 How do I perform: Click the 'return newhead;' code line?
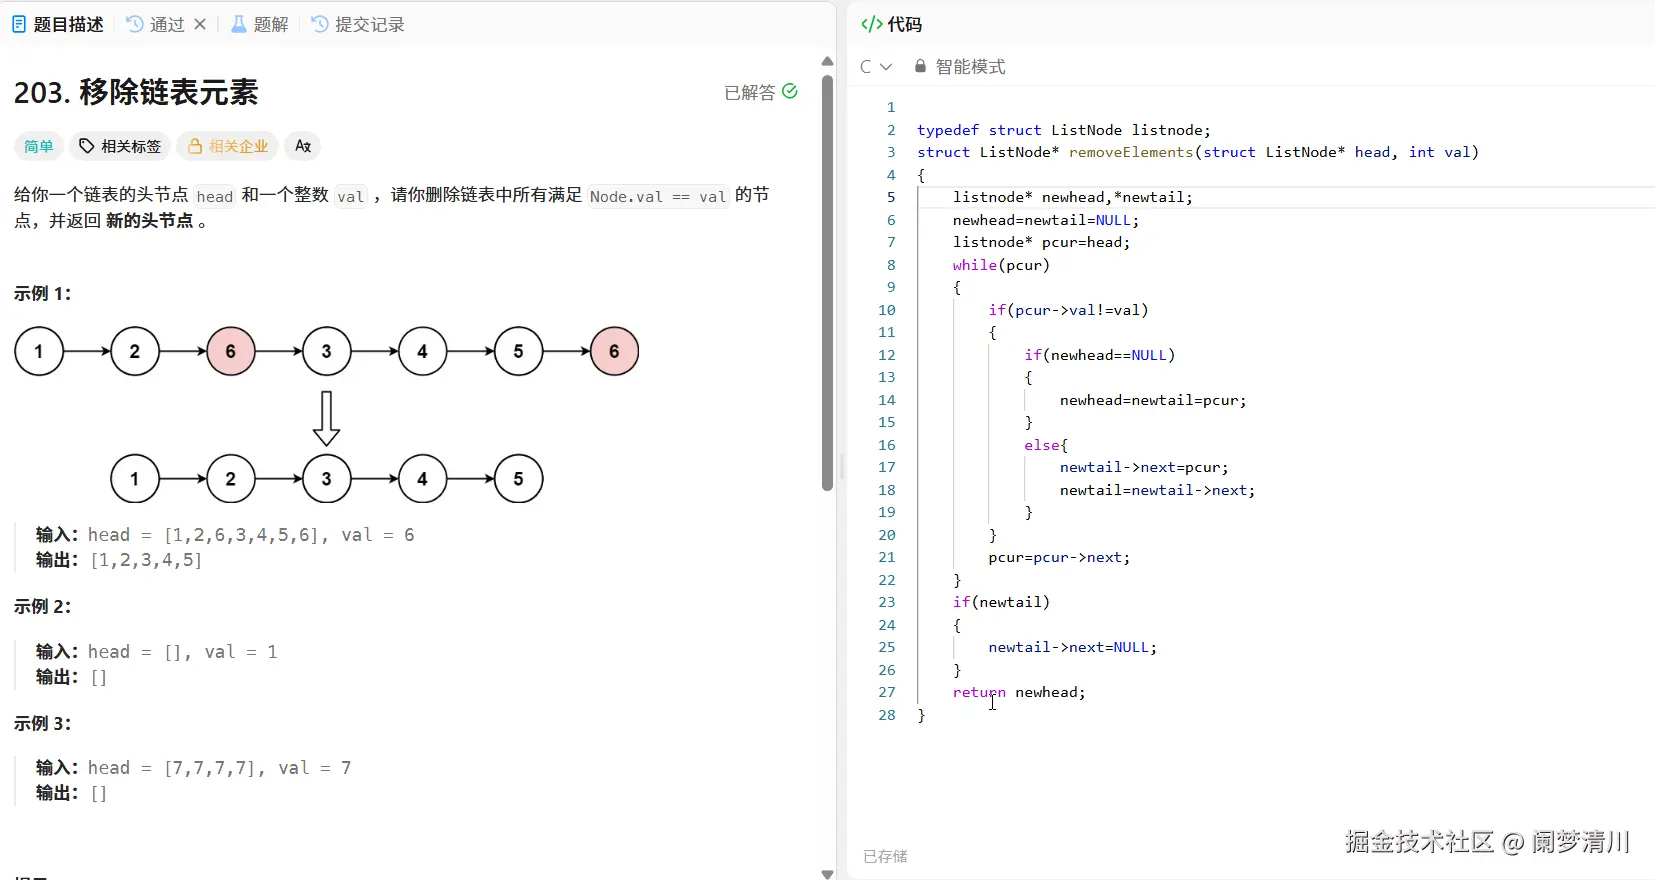click(1019, 692)
